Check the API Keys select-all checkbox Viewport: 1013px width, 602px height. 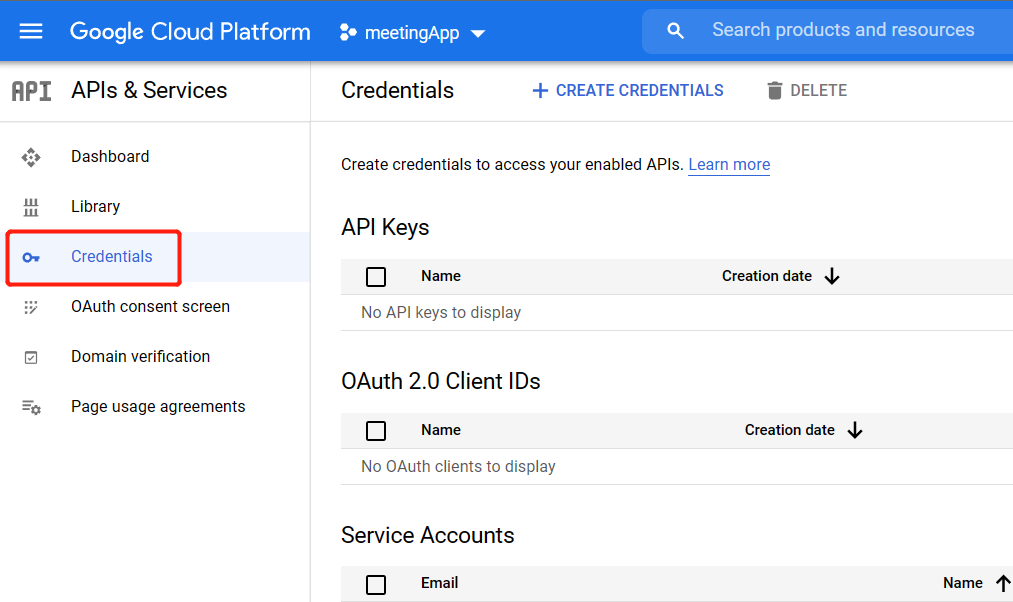376,277
